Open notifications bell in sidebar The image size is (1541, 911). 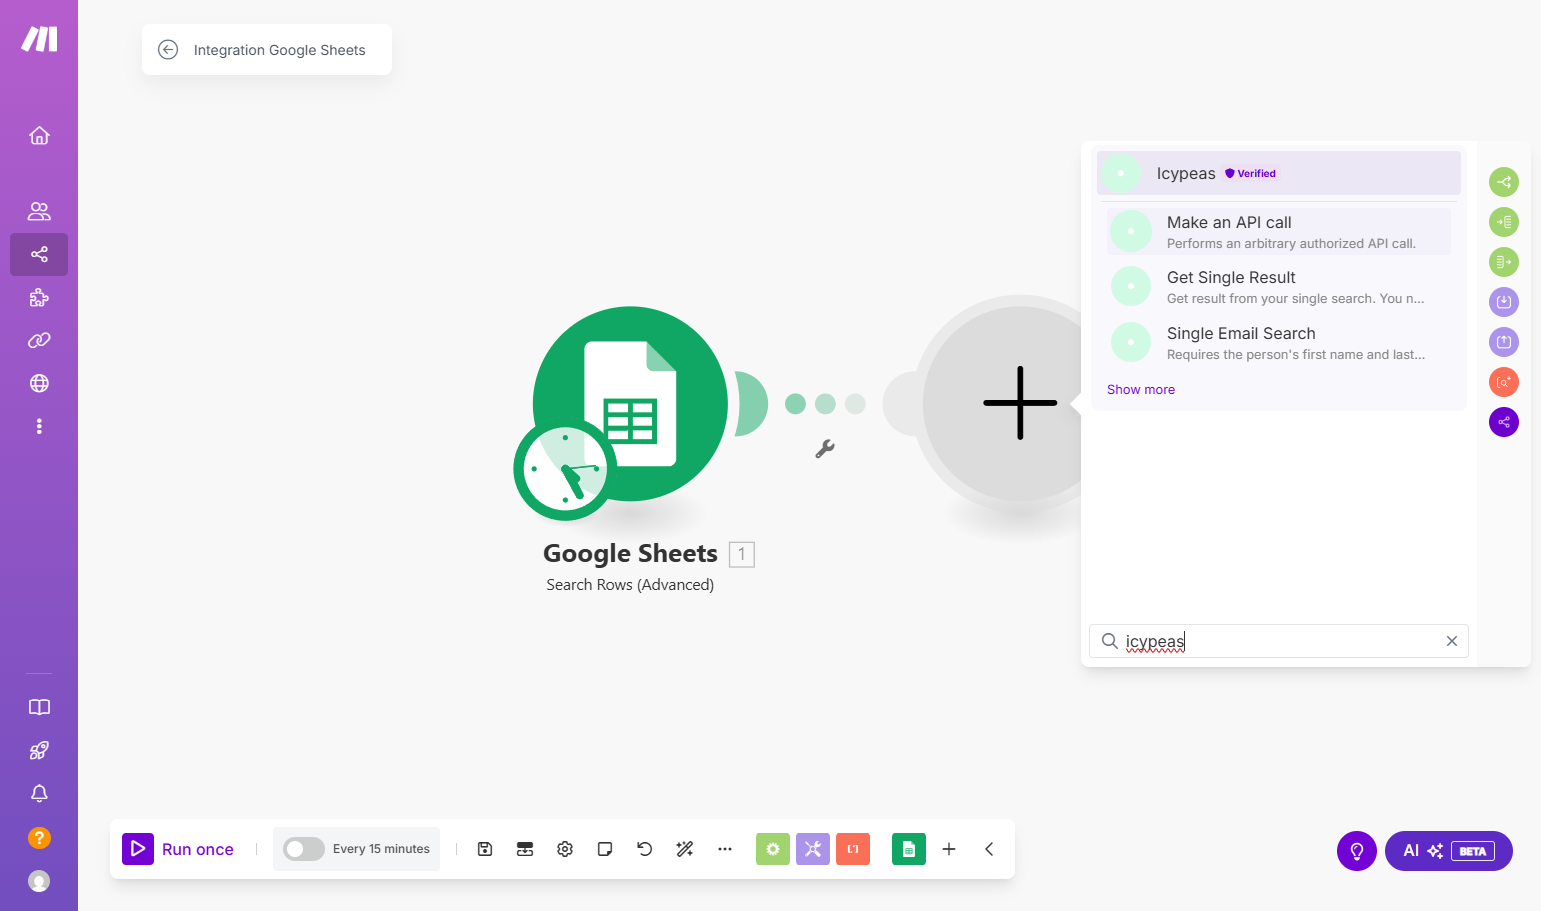tap(39, 793)
